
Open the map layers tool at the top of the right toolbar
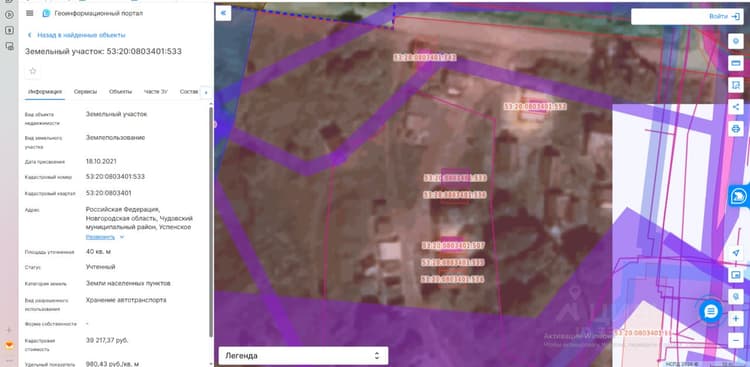736,41
